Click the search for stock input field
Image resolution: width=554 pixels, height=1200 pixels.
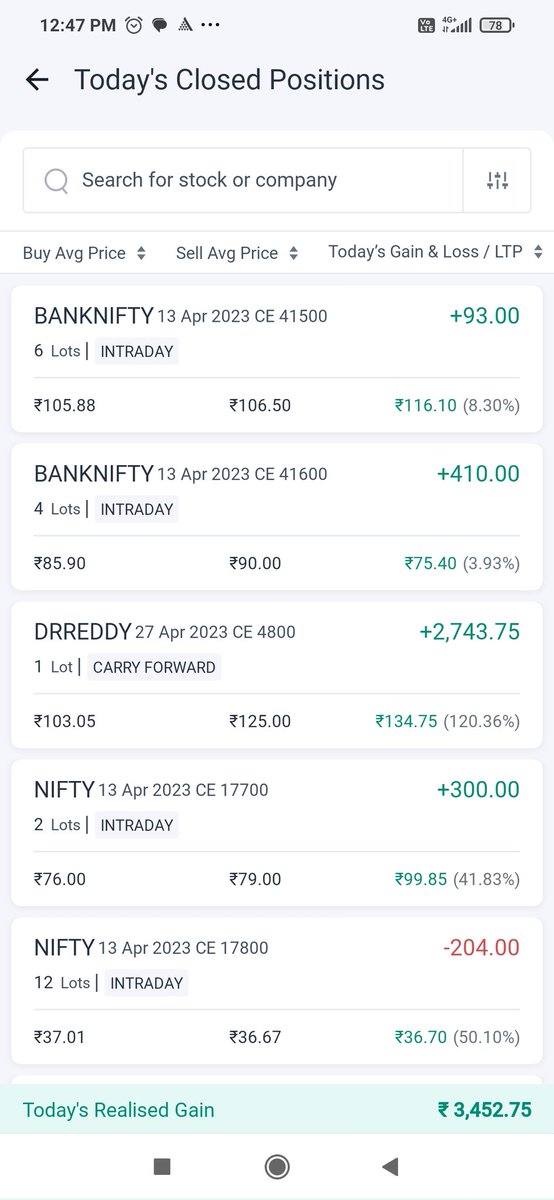tap(243, 181)
